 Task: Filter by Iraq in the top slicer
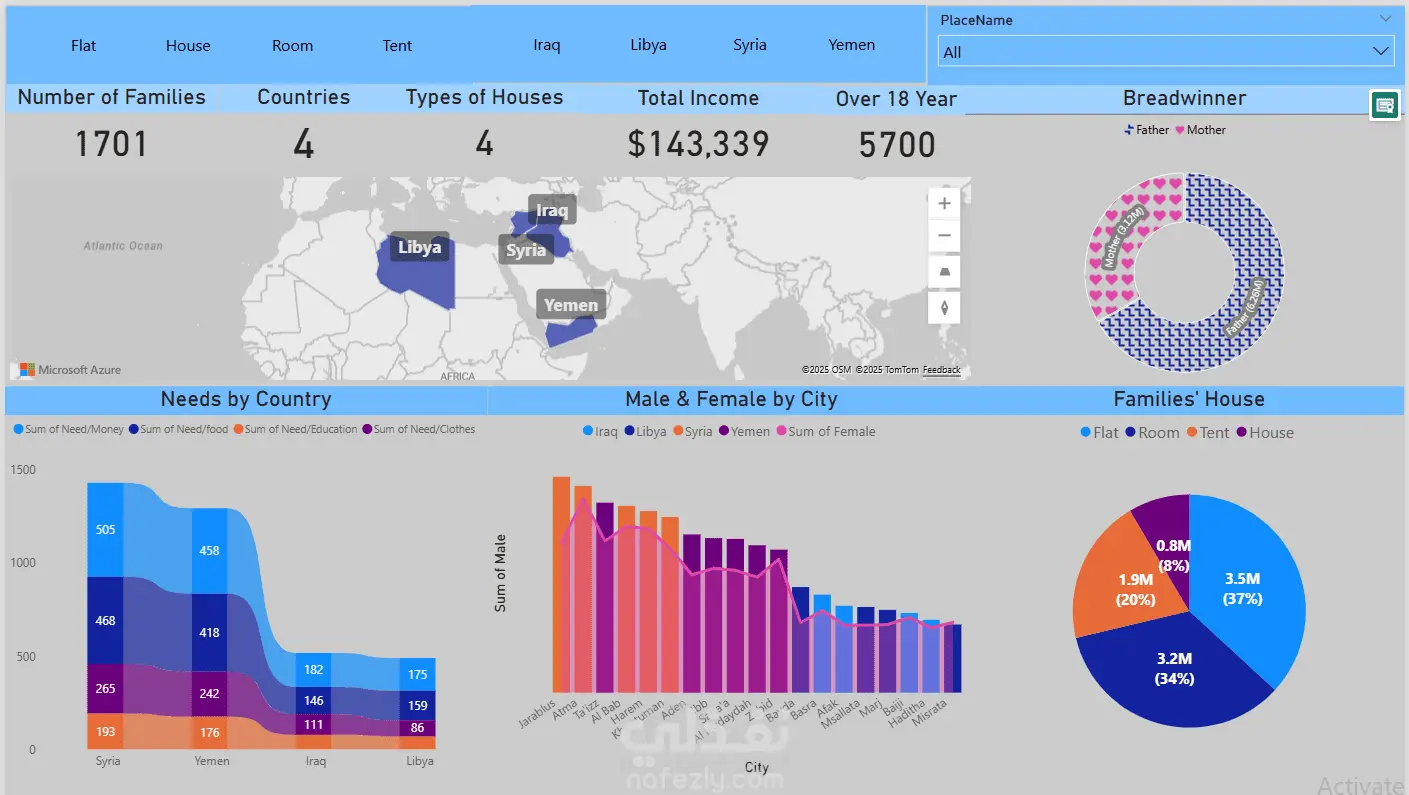(x=547, y=45)
